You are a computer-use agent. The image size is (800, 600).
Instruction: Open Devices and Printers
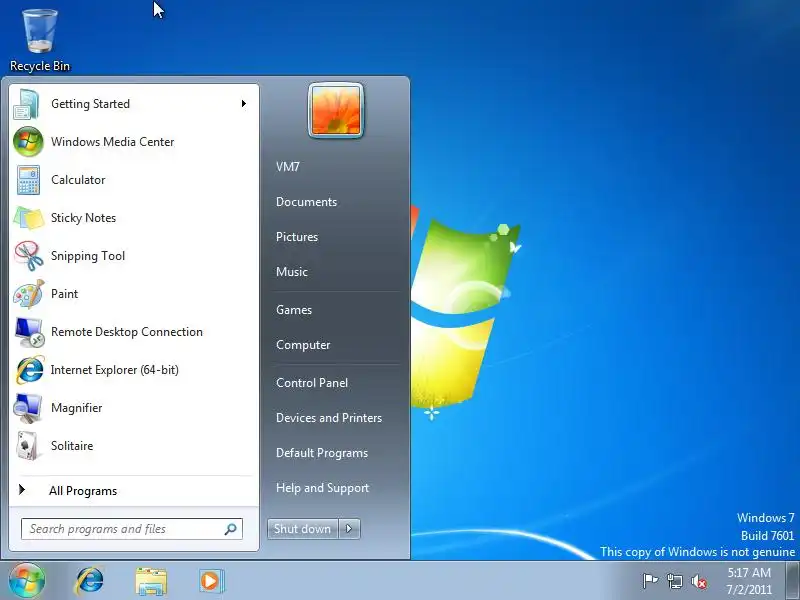329,418
